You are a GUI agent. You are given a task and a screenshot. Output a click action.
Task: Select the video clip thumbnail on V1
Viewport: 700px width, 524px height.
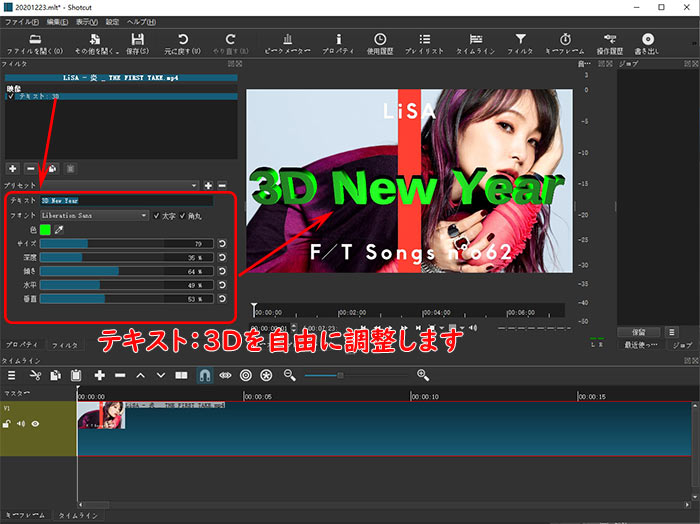coord(101,415)
